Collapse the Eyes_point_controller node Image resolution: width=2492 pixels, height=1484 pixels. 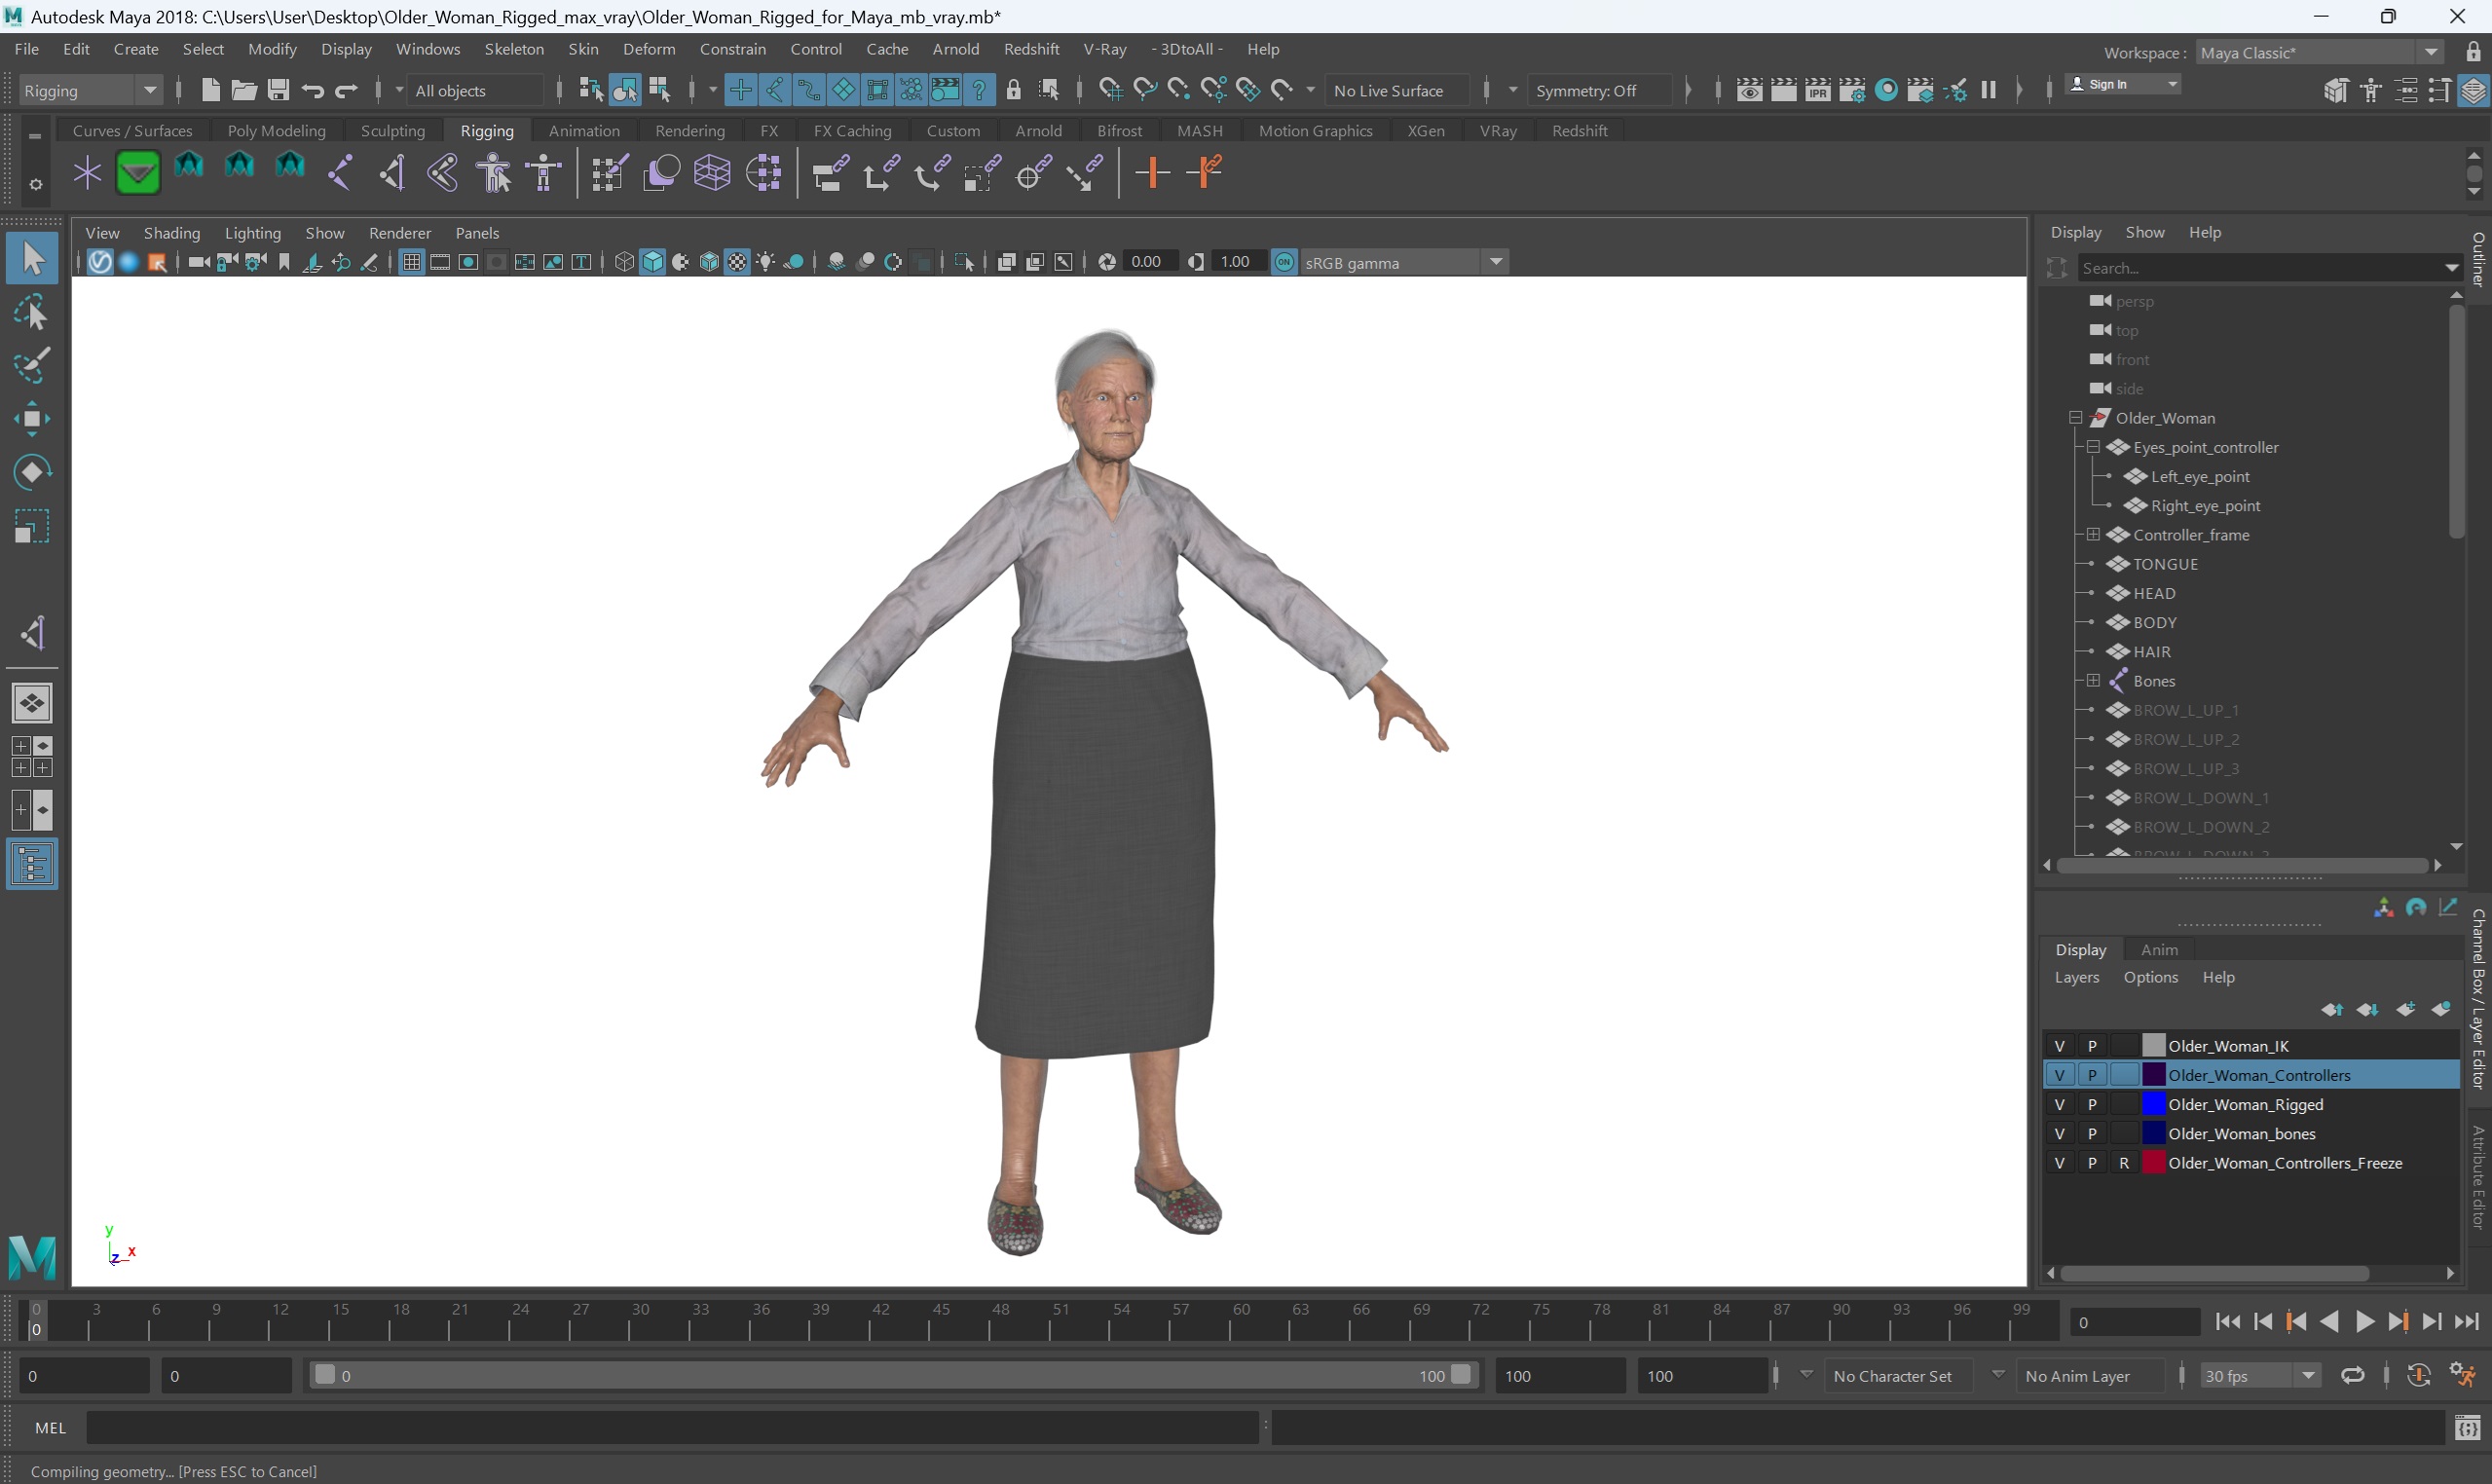click(x=2093, y=447)
